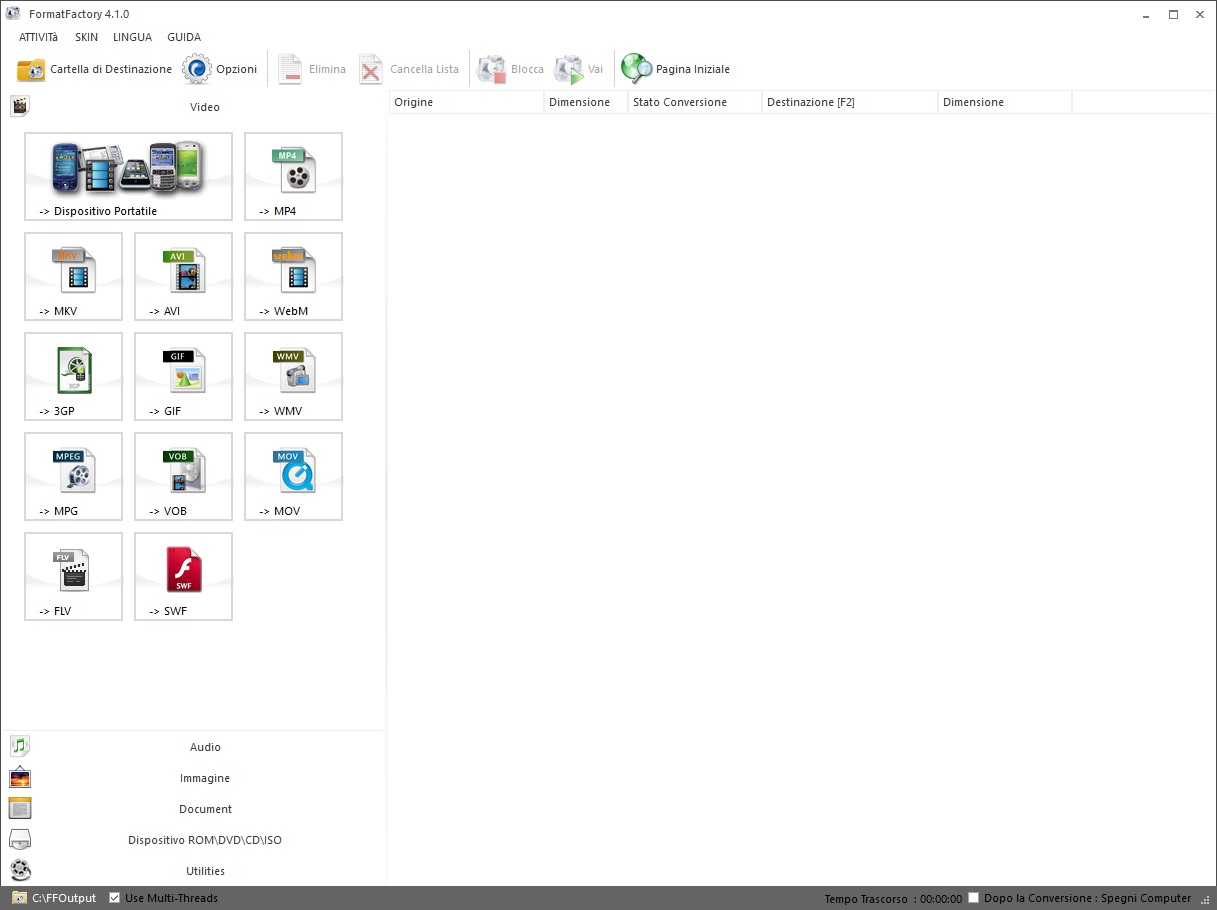Open the C:\FFOutput path link
This screenshot has height=910, width=1217.
(x=64, y=898)
